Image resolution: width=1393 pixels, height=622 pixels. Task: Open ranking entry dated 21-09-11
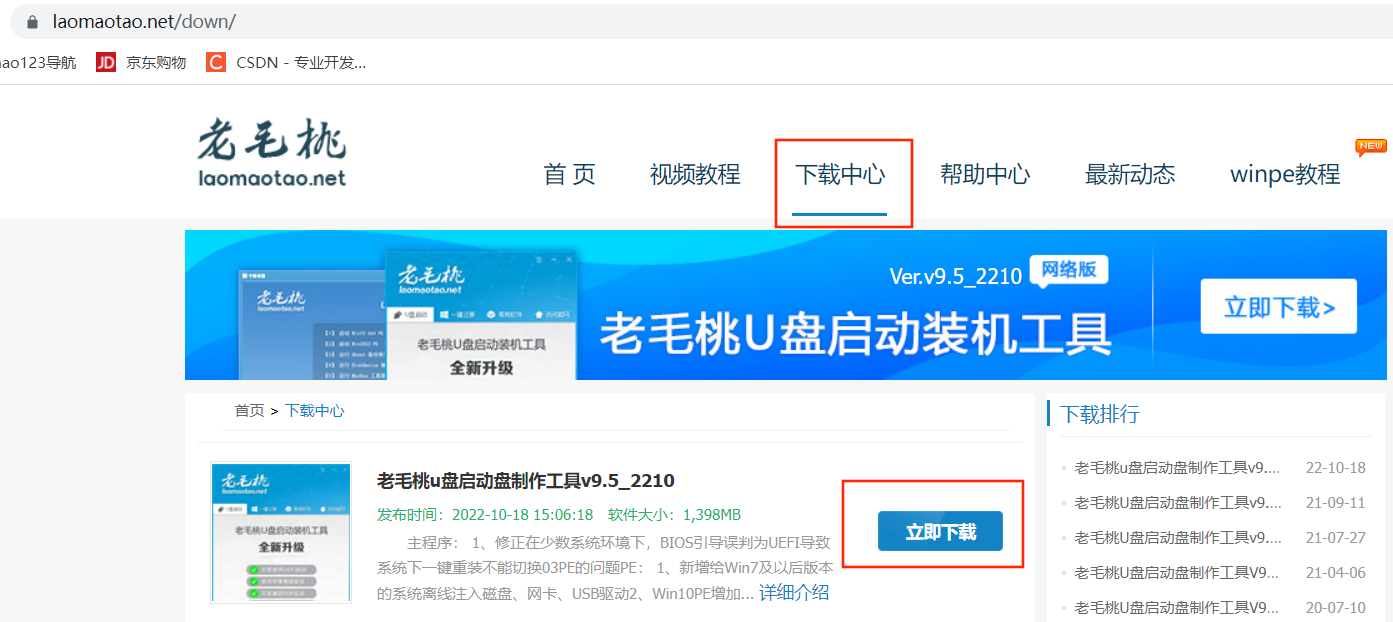point(1220,502)
